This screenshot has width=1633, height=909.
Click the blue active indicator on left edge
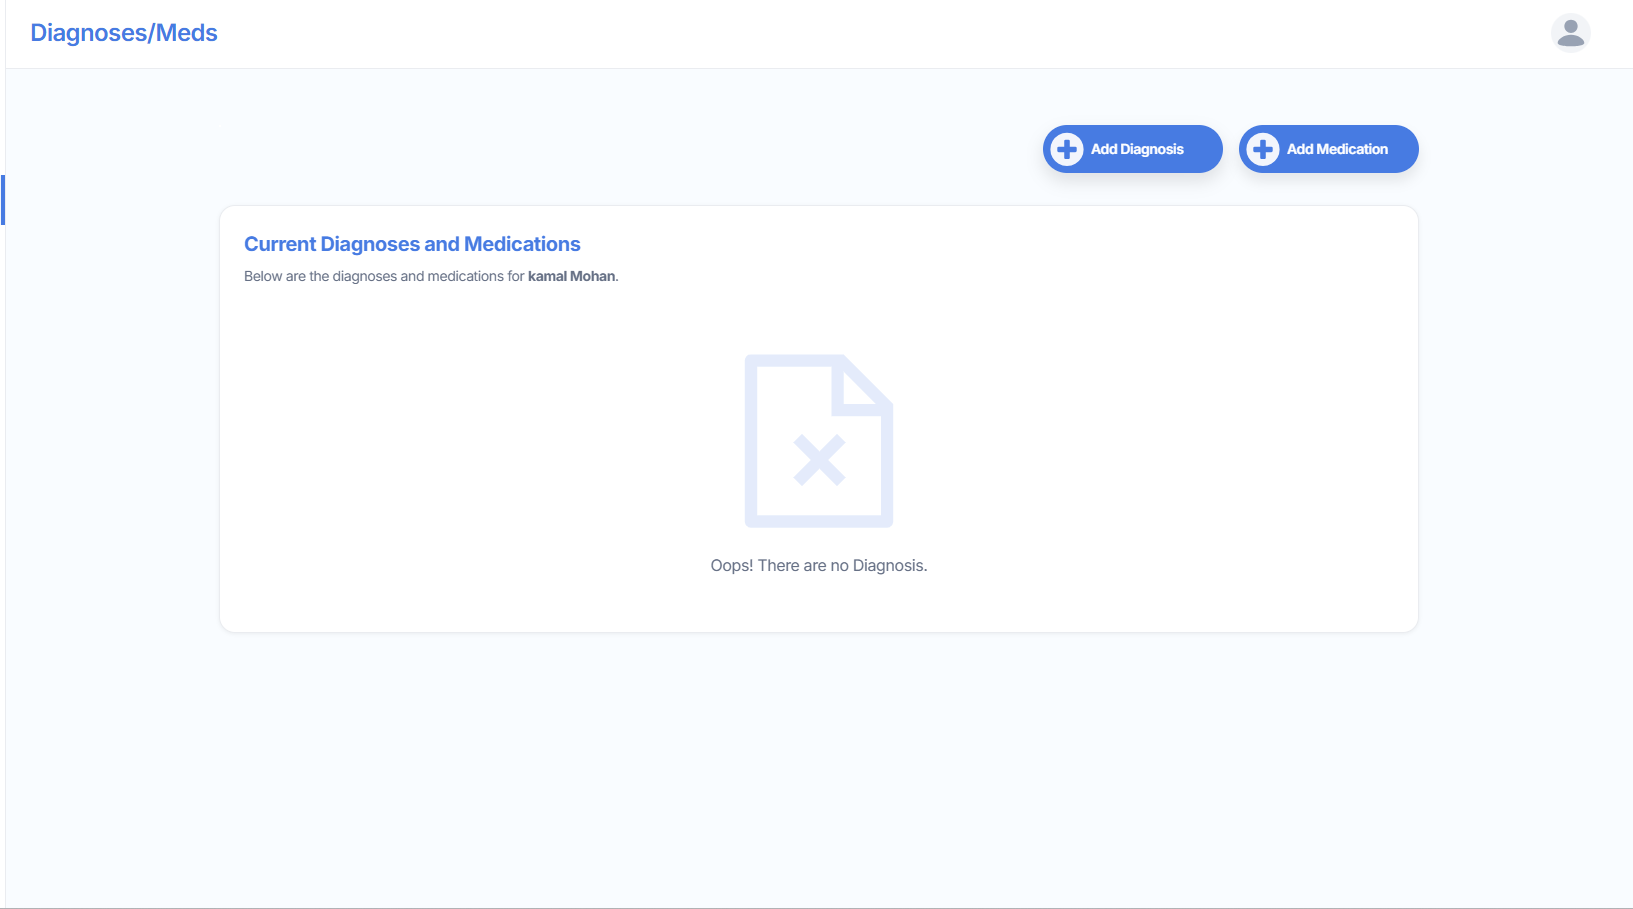pyautogui.click(x=3, y=200)
